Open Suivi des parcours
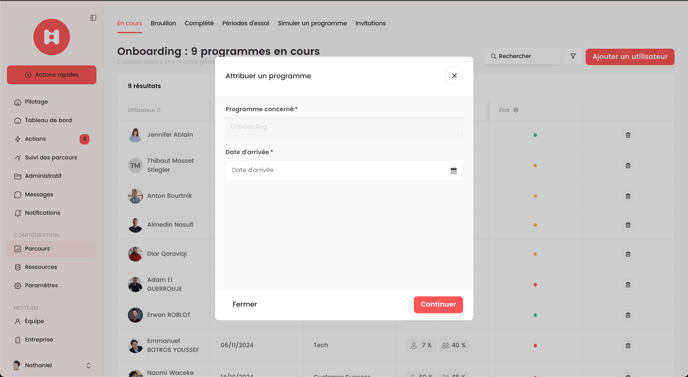The image size is (688, 377). pyautogui.click(x=51, y=158)
